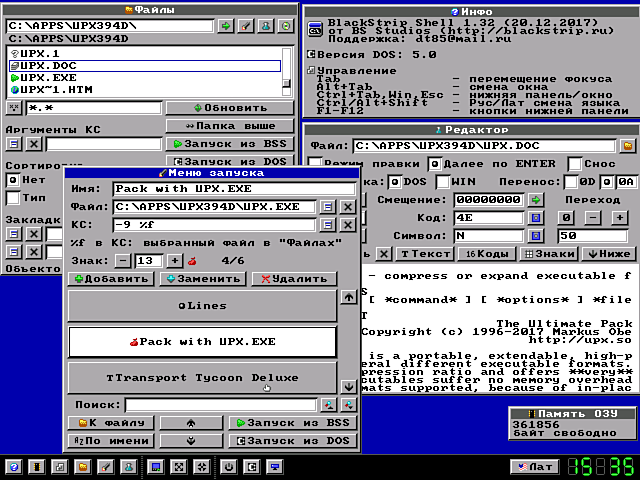Enable the Тип sorting checkbox
640x480 pixels.
pos(13,198)
